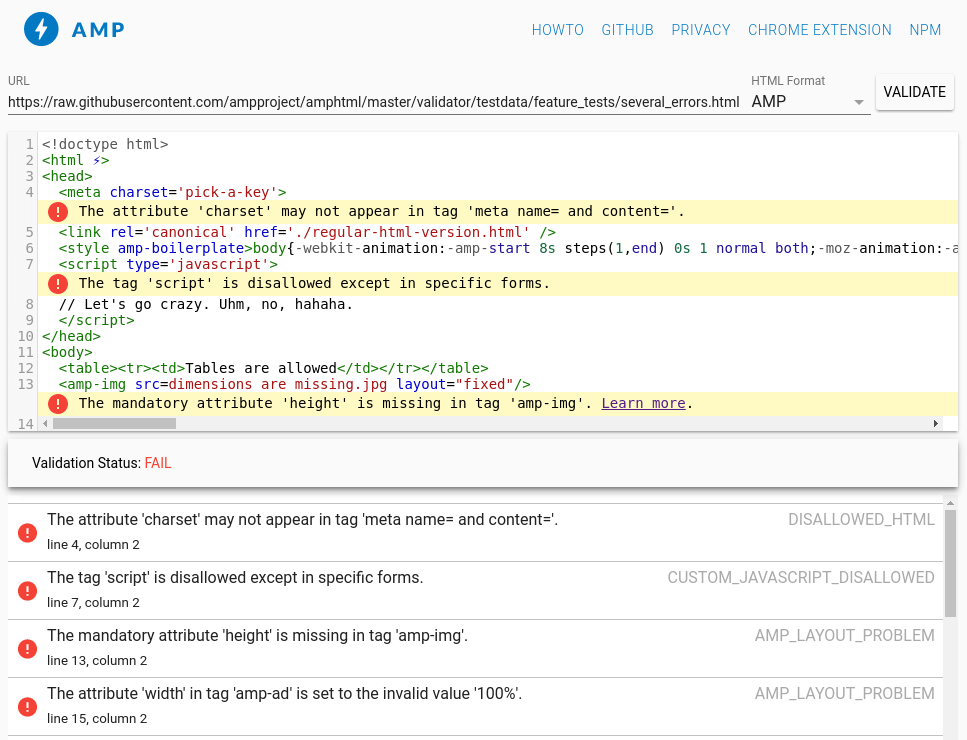Open the HOWTO navigation link

point(557,30)
